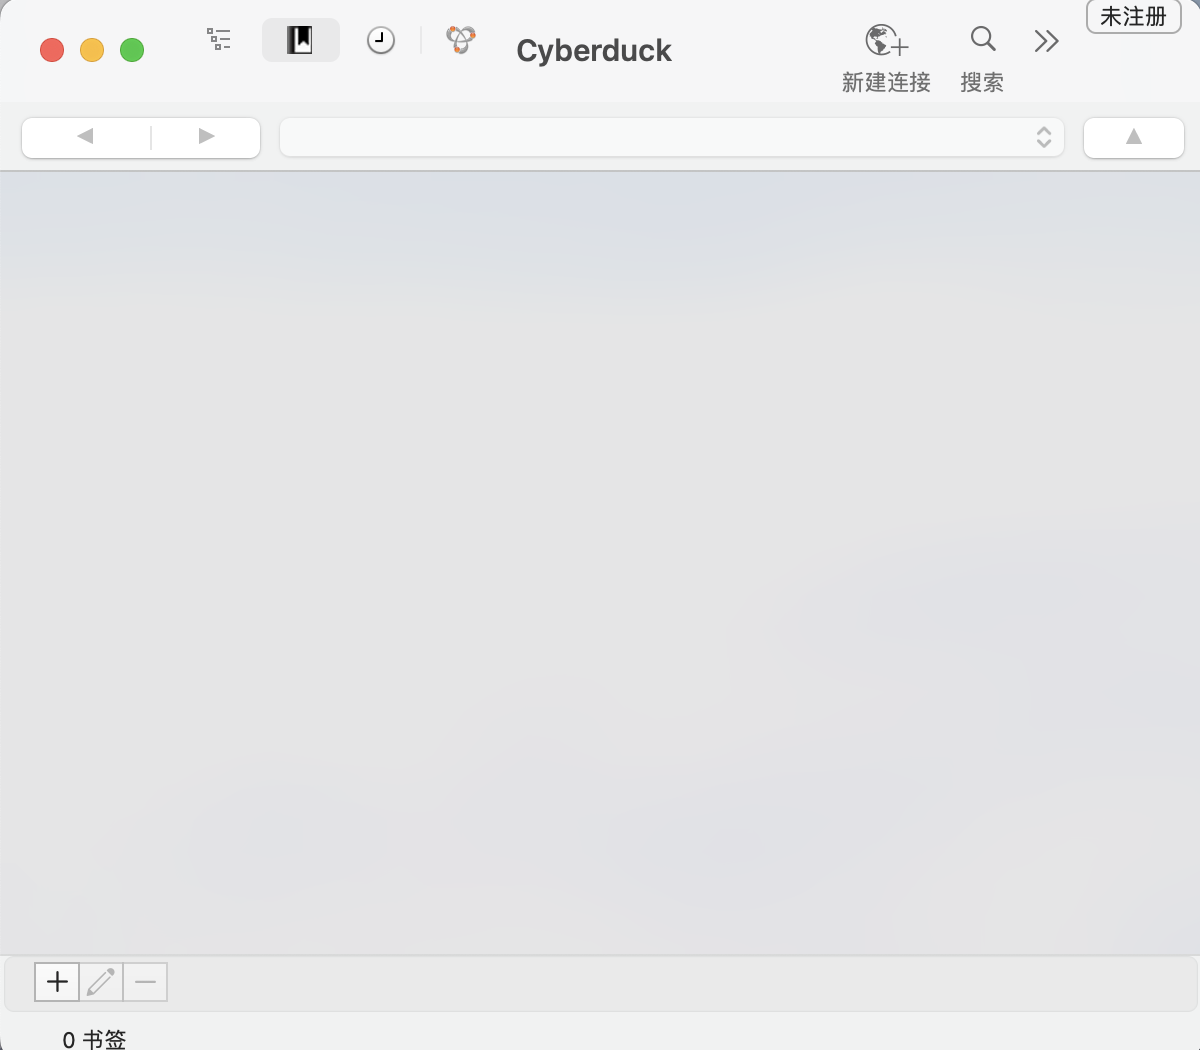Minimize the Cyberduck window
This screenshot has height=1050, width=1200.
coord(92,50)
